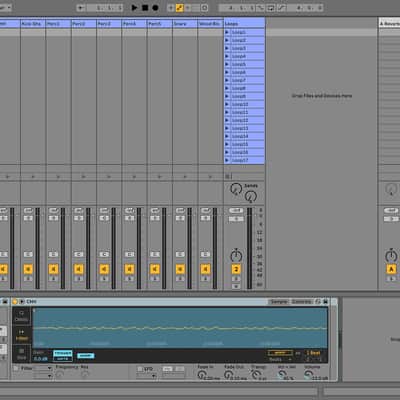
Task: Select the Perc4 track header
Action: 134,24
